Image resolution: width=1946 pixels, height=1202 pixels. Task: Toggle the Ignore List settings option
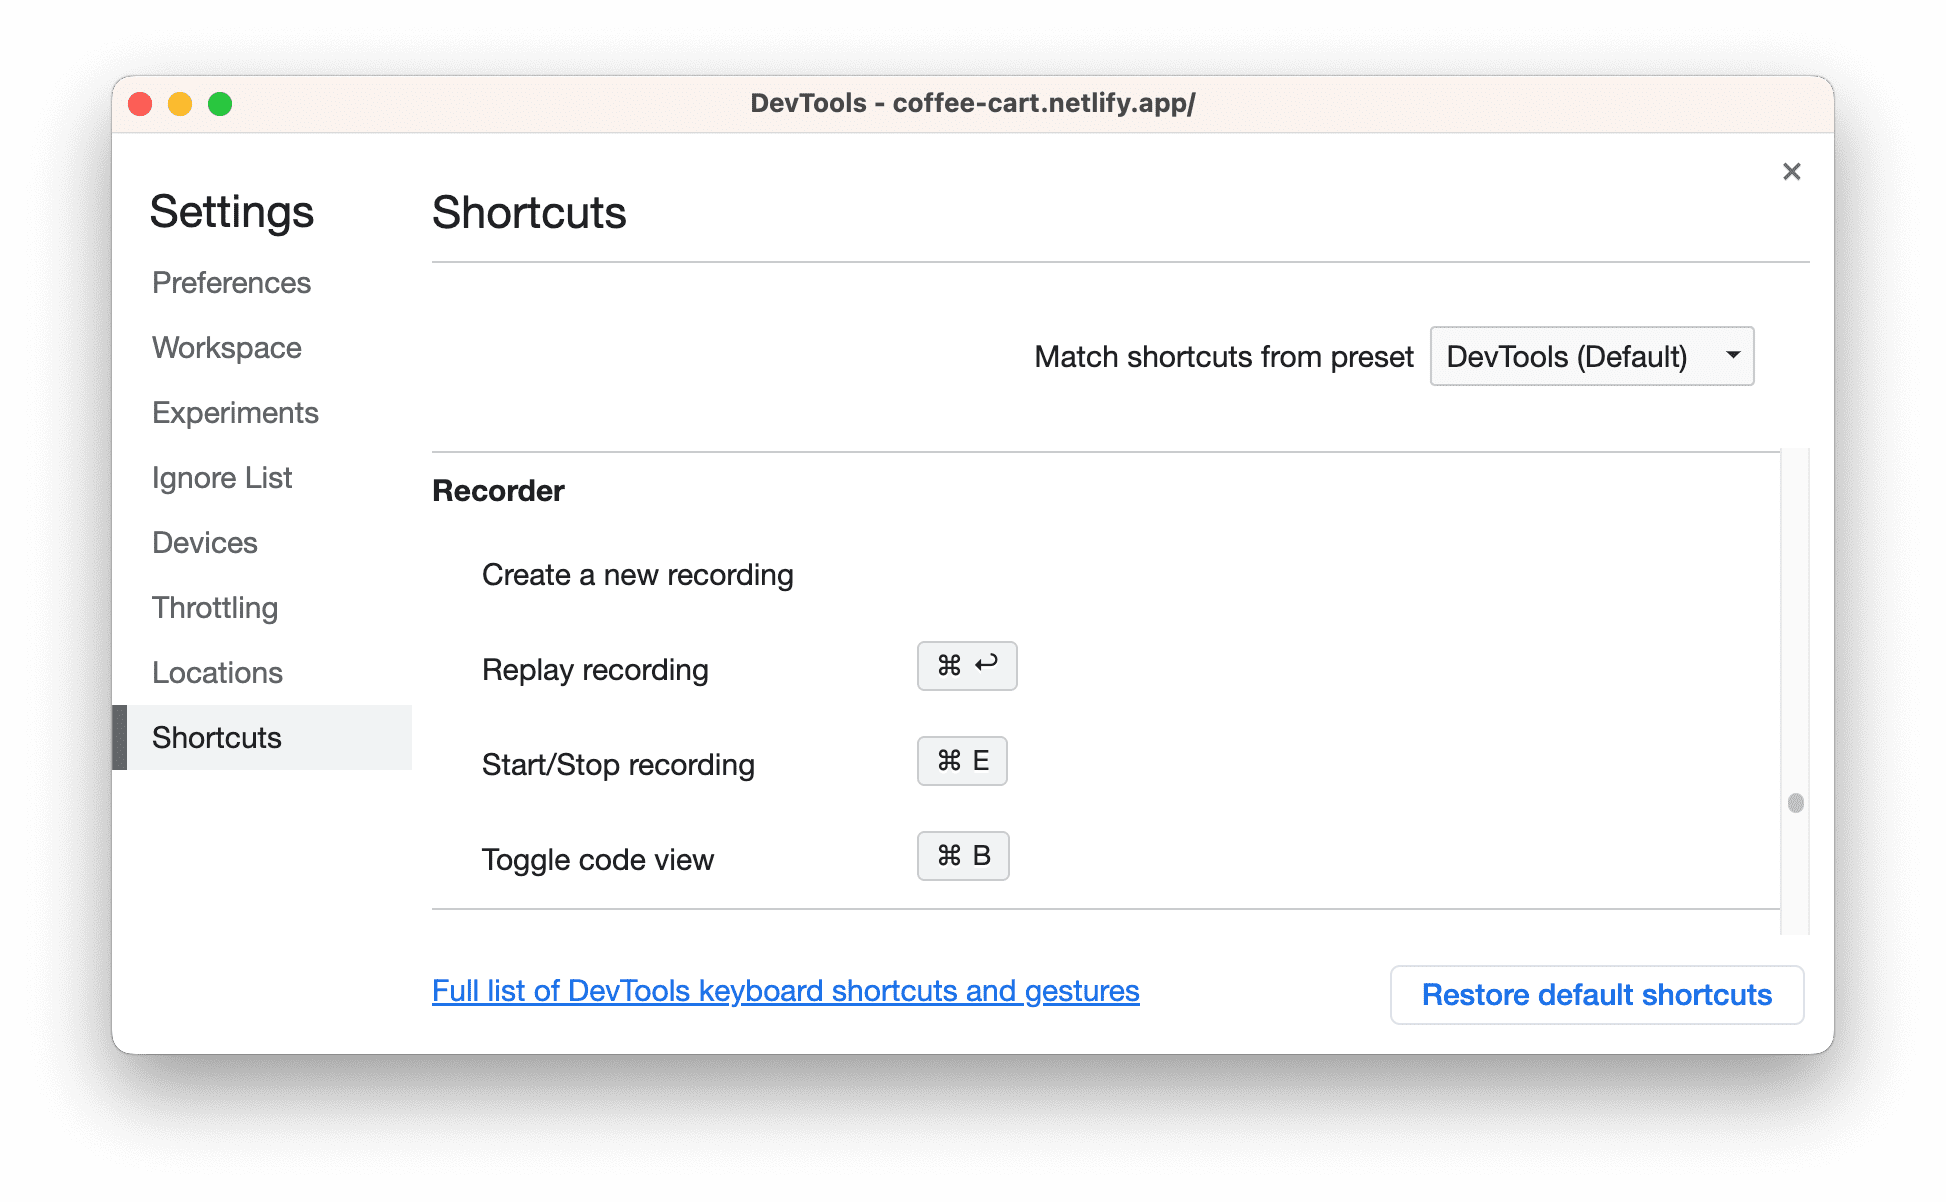pyautogui.click(x=222, y=477)
